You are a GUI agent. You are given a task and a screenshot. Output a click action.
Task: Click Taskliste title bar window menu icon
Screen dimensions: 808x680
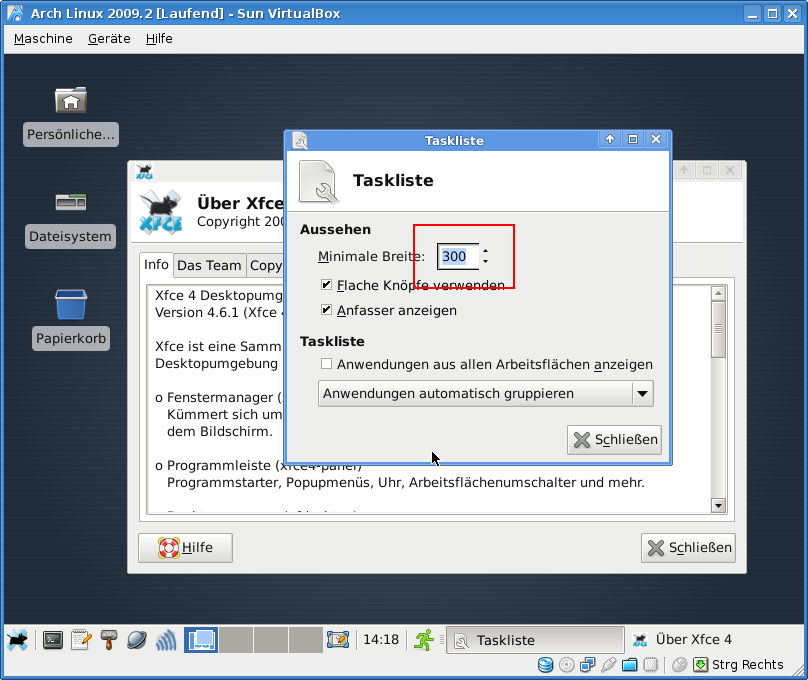tap(300, 140)
